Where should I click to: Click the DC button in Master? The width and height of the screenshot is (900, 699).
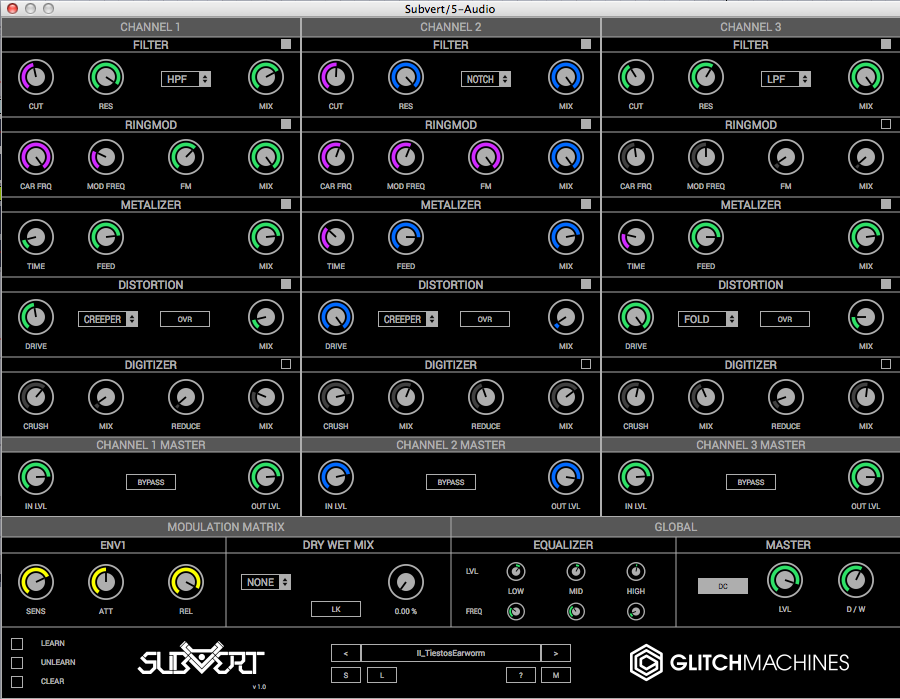722,586
